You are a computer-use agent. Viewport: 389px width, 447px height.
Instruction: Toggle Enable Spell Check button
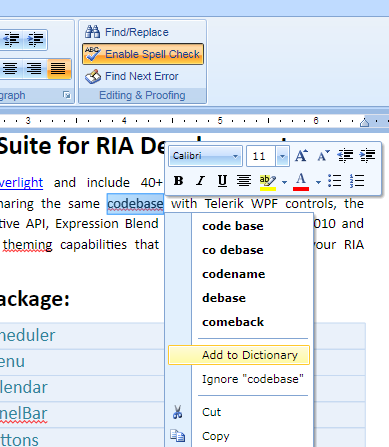tap(143, 54)
